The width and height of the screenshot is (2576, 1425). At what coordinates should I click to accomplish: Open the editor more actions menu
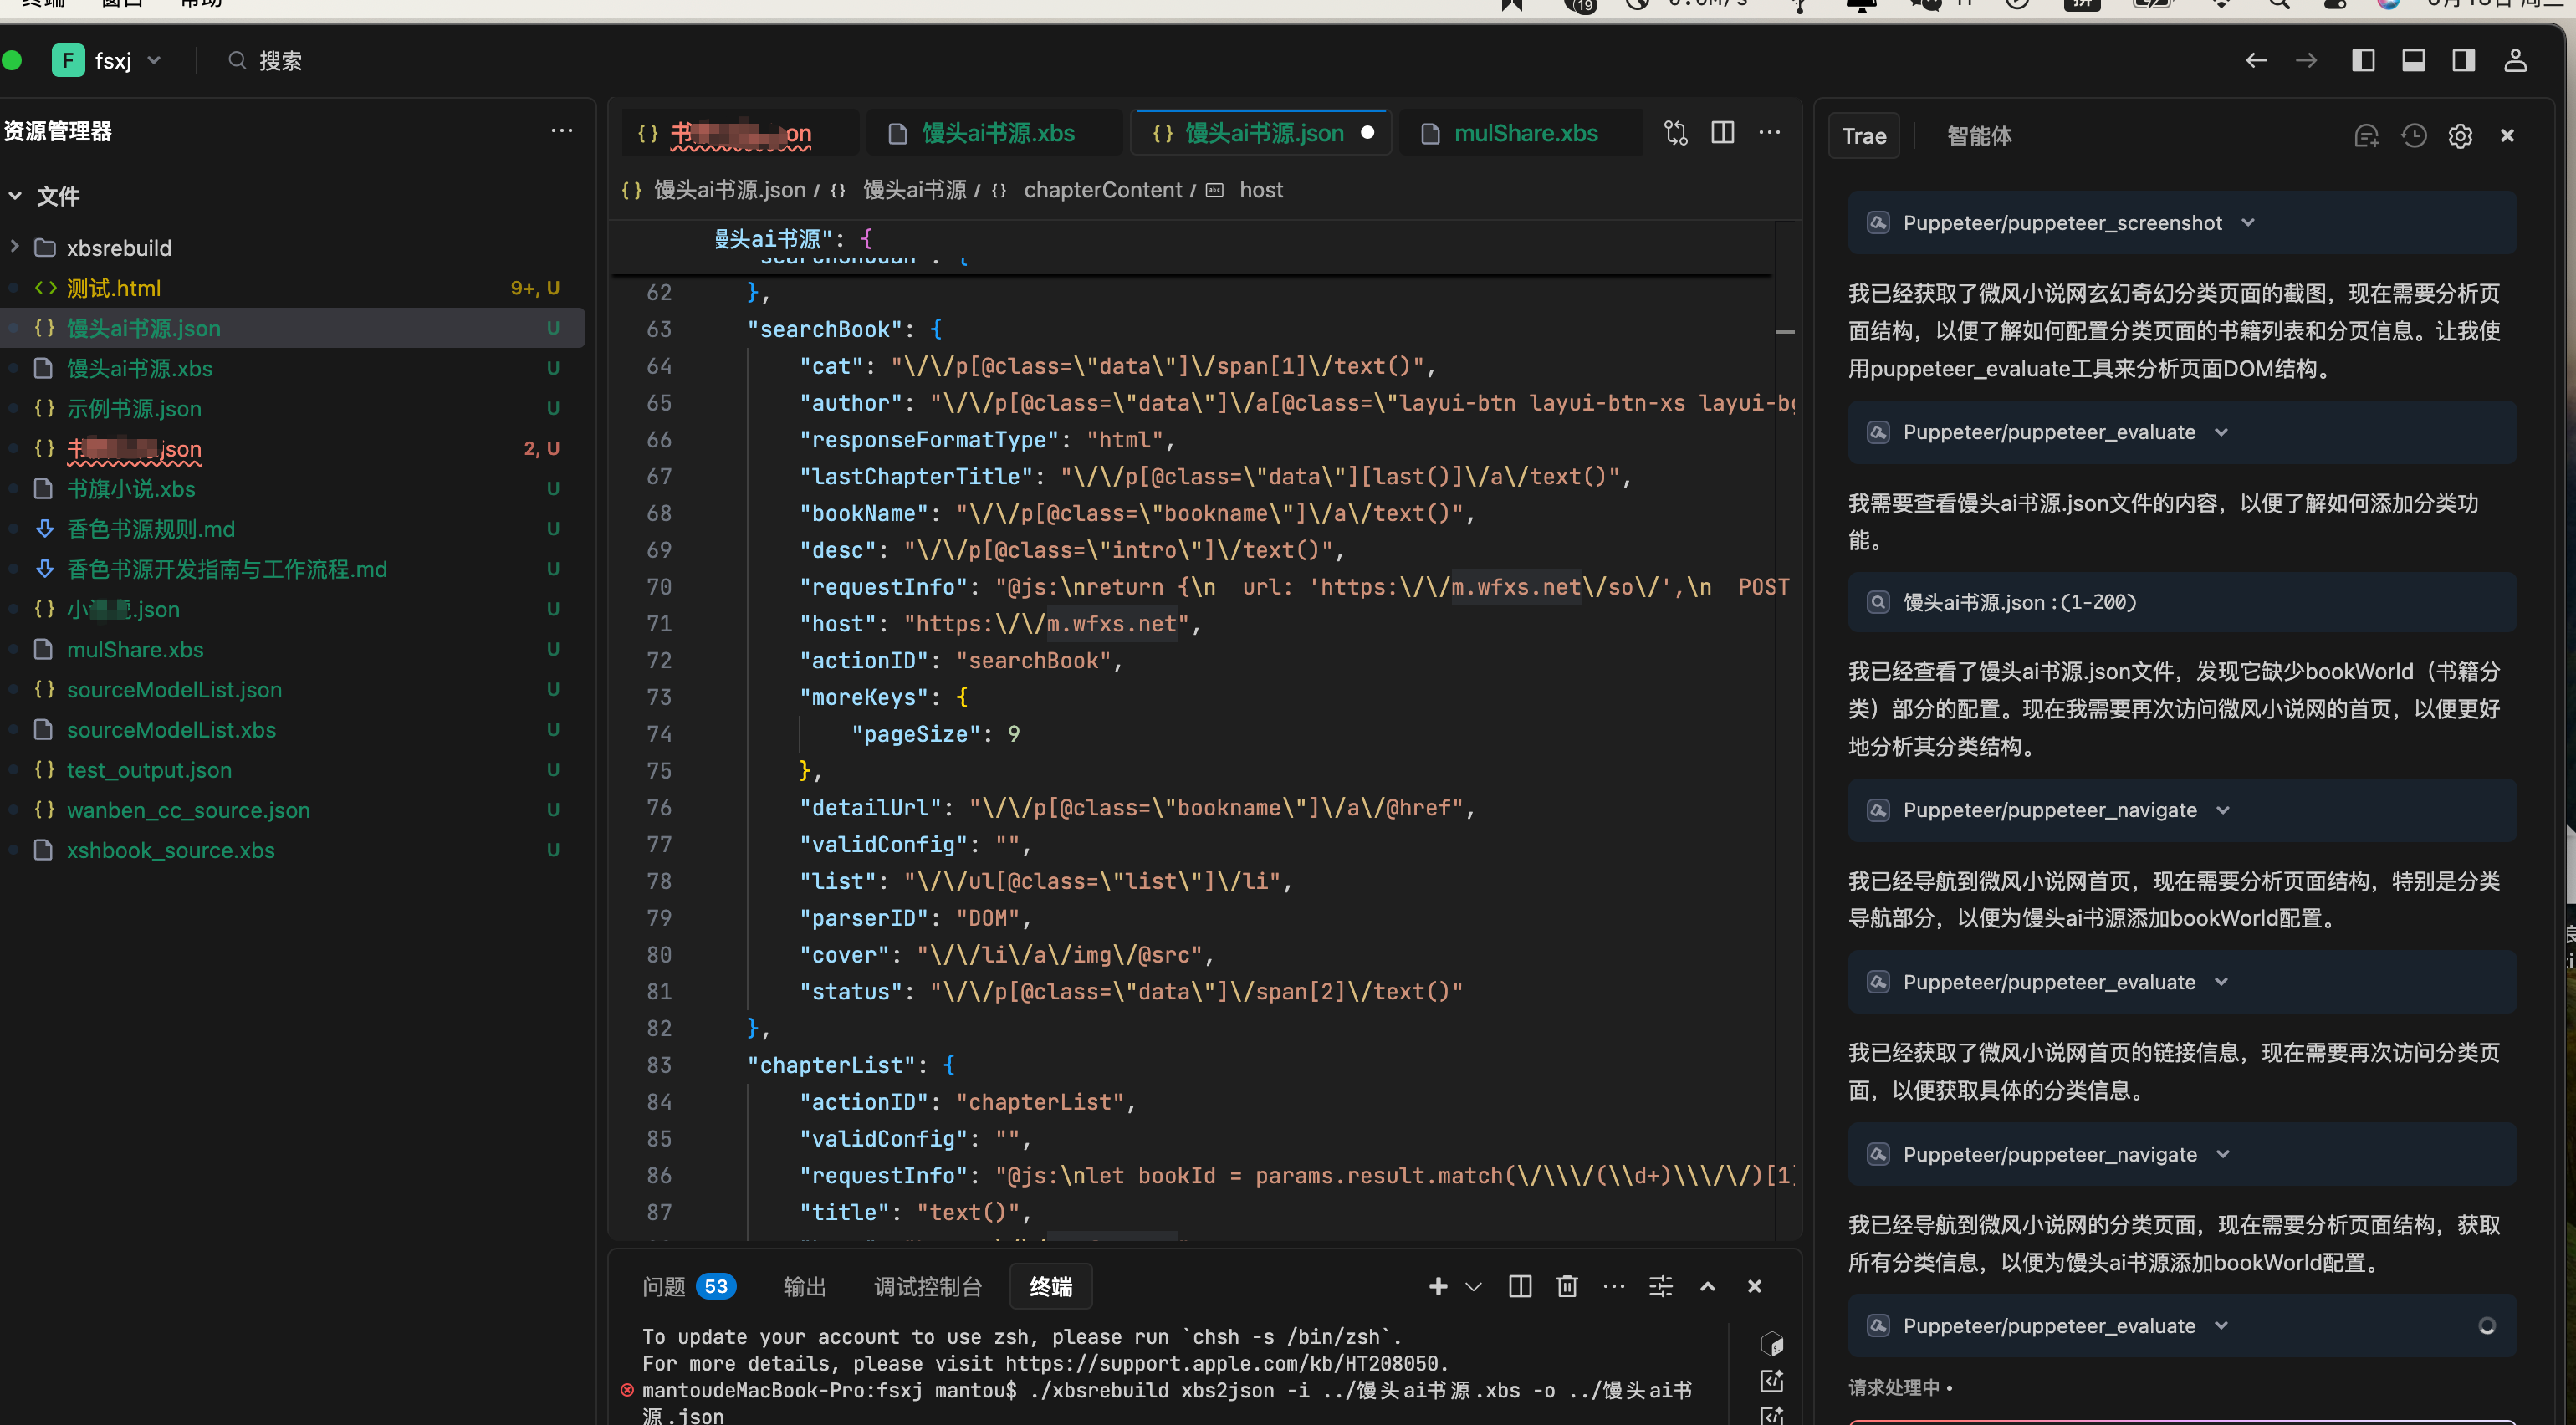1769,133
